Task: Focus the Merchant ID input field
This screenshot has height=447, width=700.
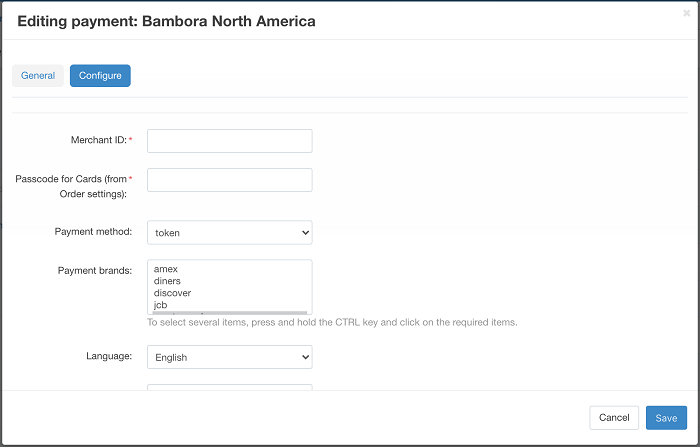Action: pos(229,141)
